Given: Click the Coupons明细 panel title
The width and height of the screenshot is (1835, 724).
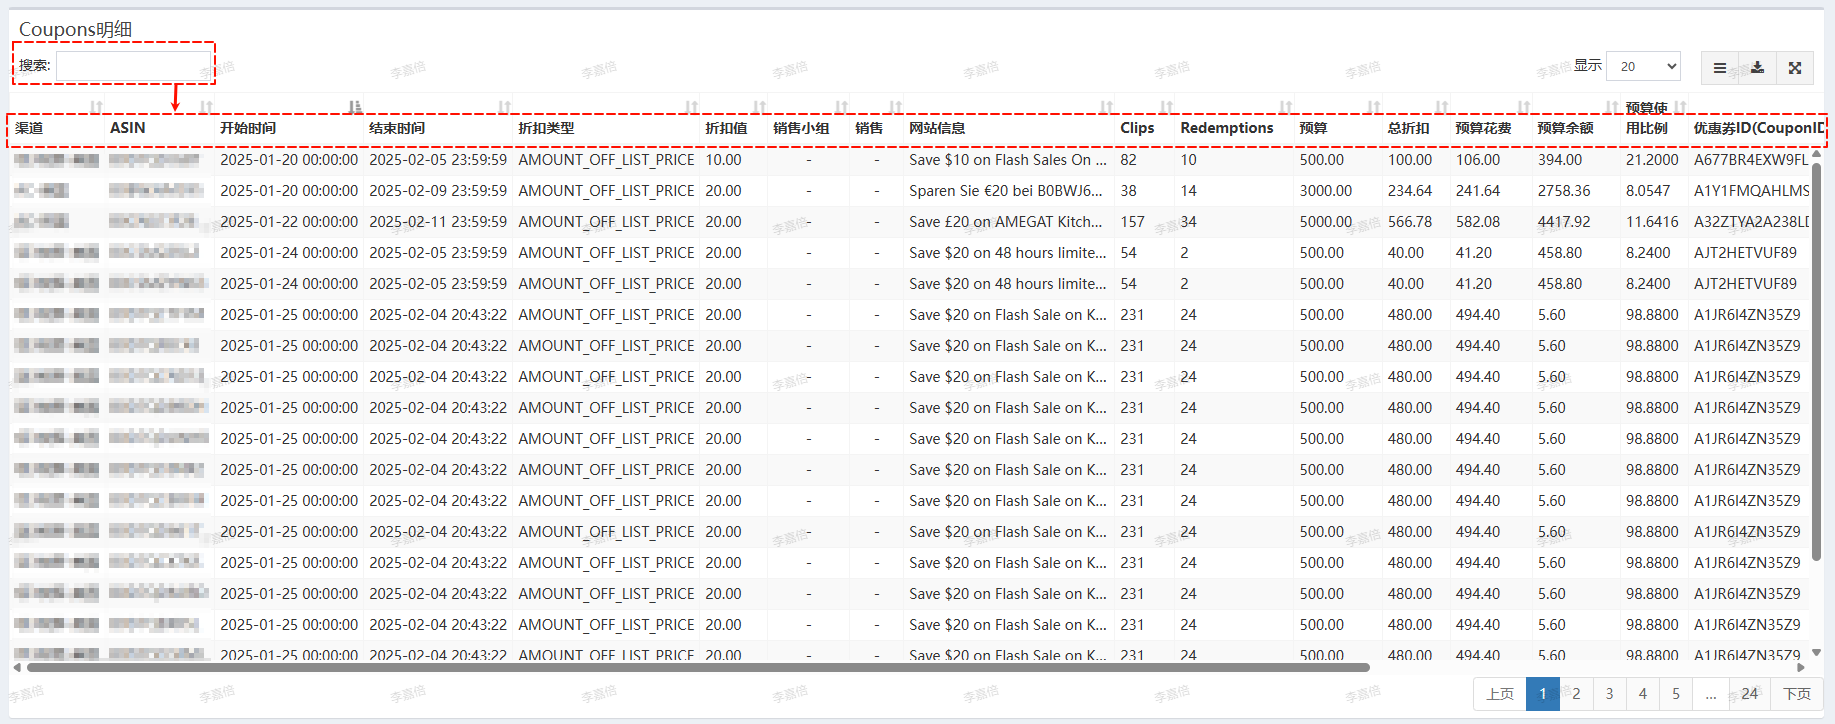Looking at the screenshot, I should 75,29.
